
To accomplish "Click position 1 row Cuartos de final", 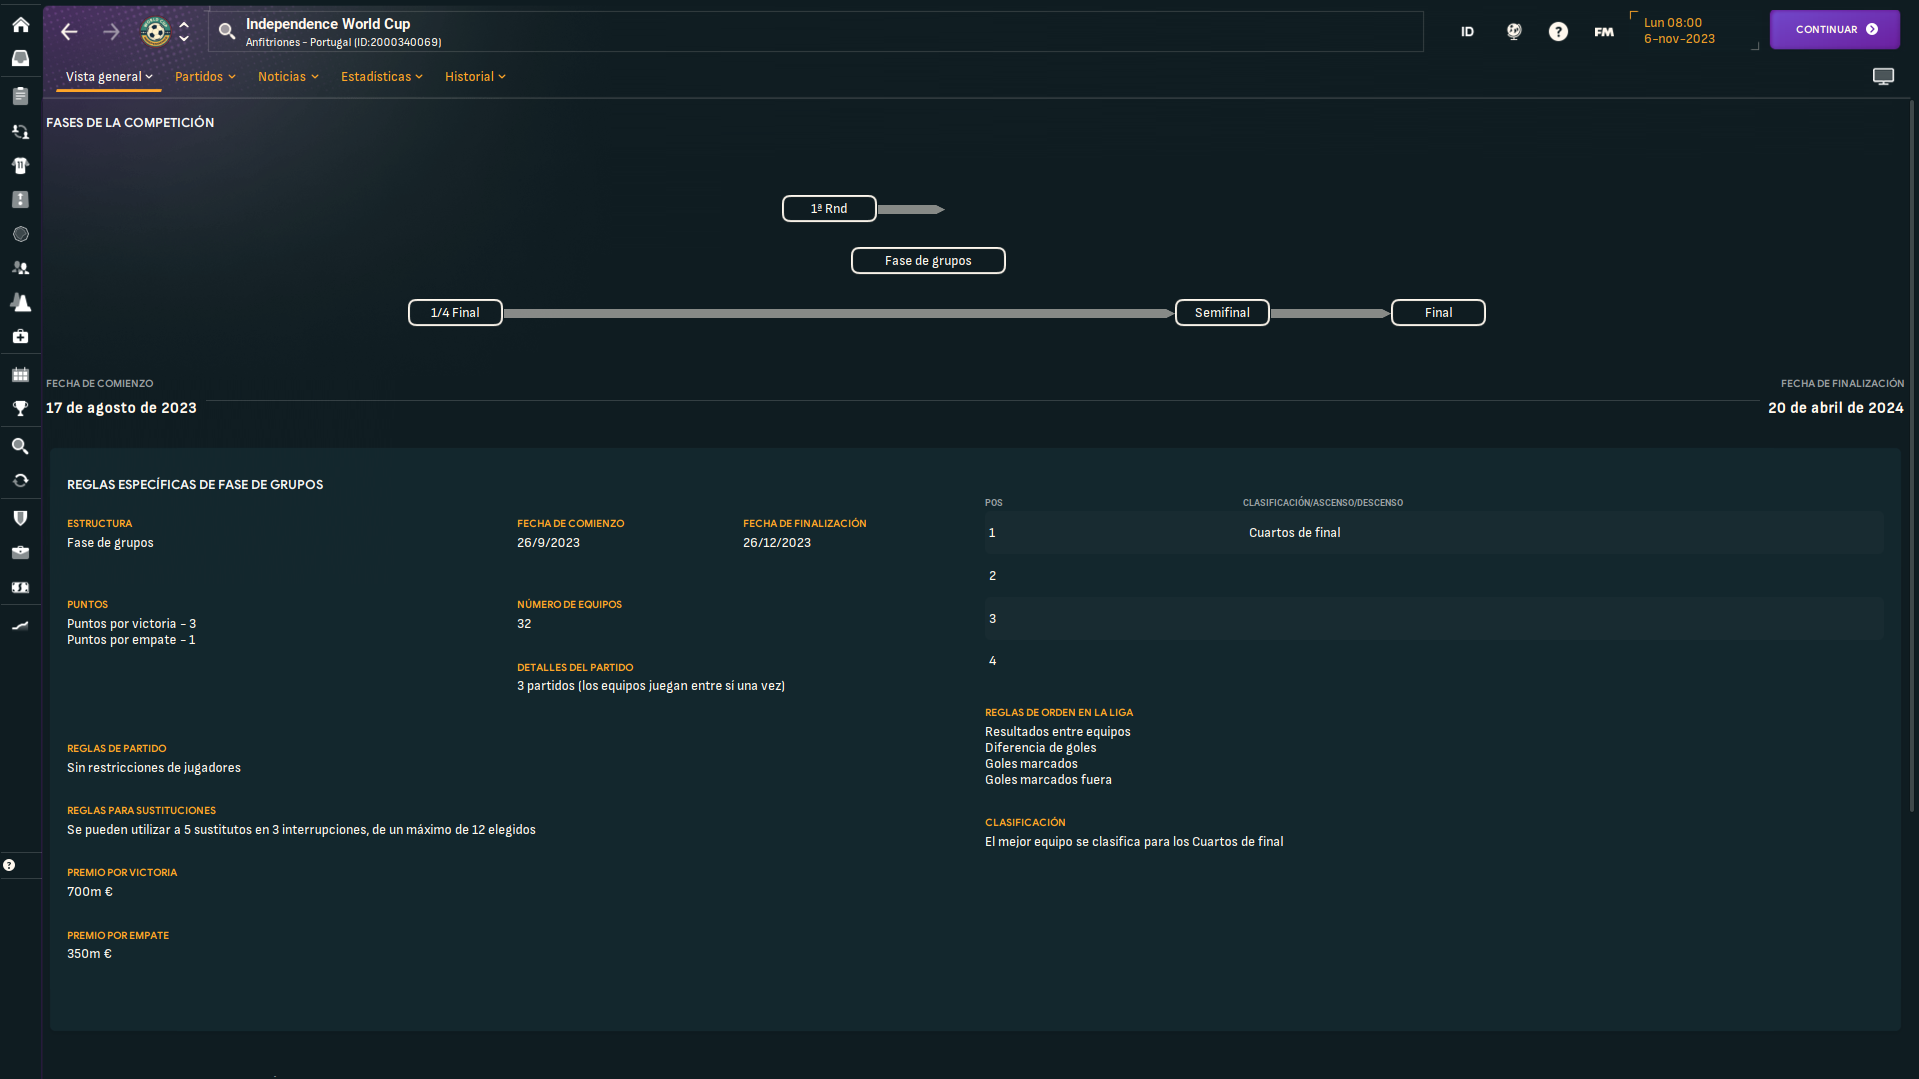I will (1434, 533).
